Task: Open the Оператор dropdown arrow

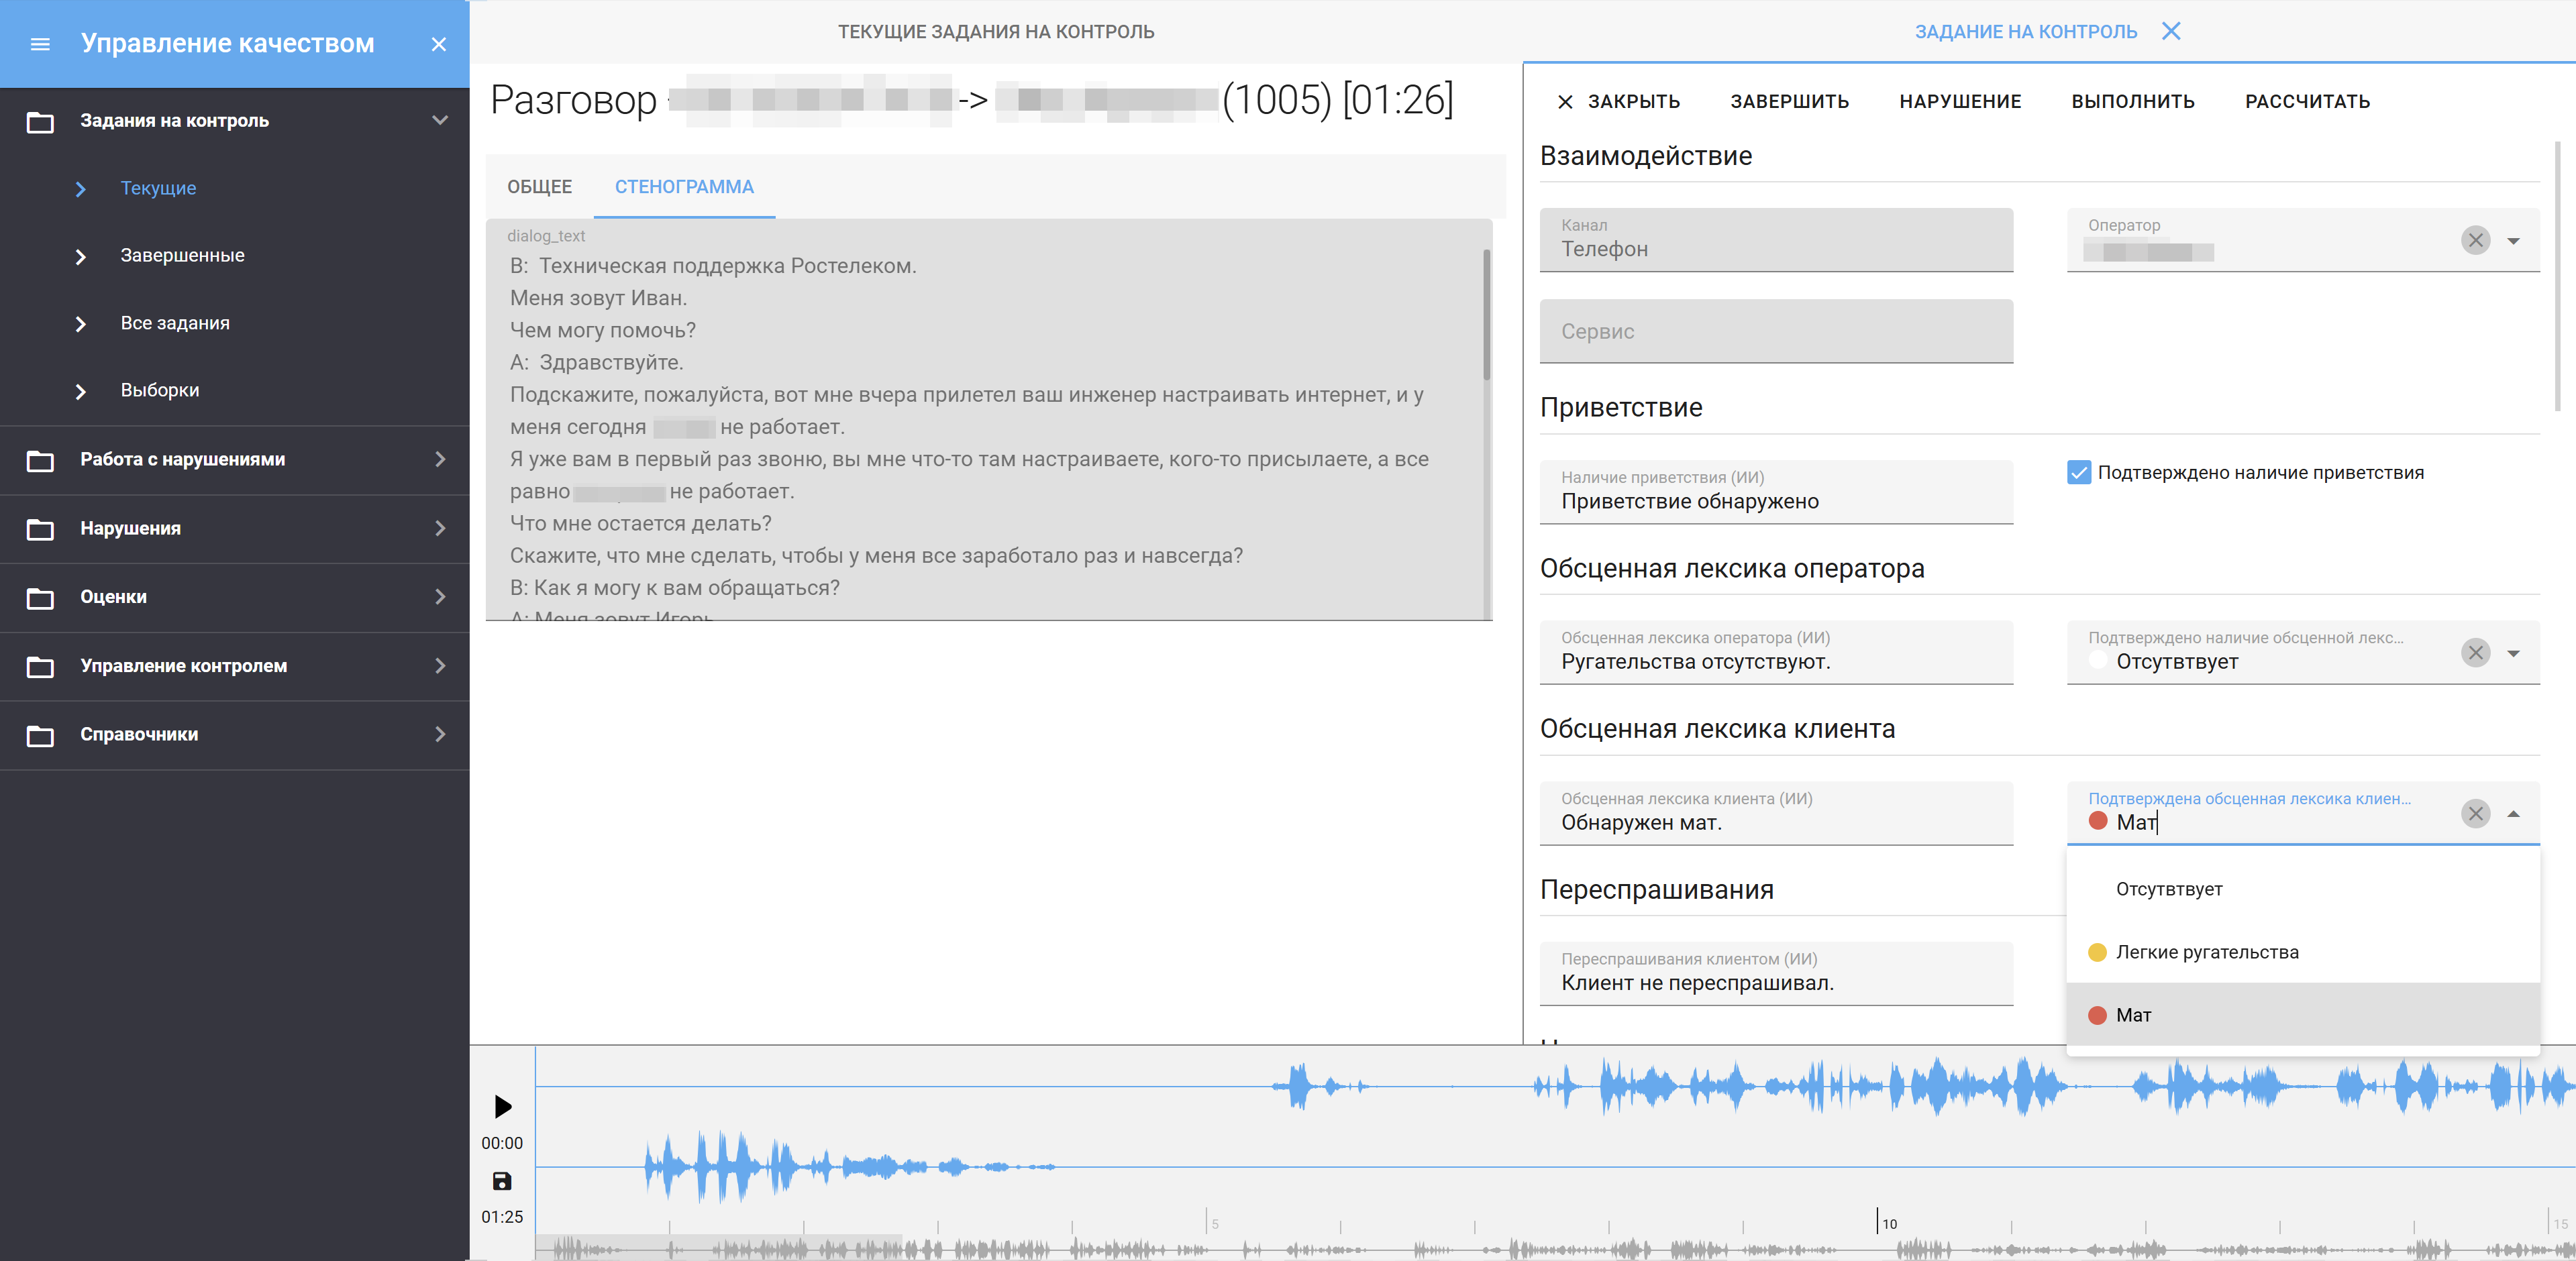Action: tap(2513, 240)
